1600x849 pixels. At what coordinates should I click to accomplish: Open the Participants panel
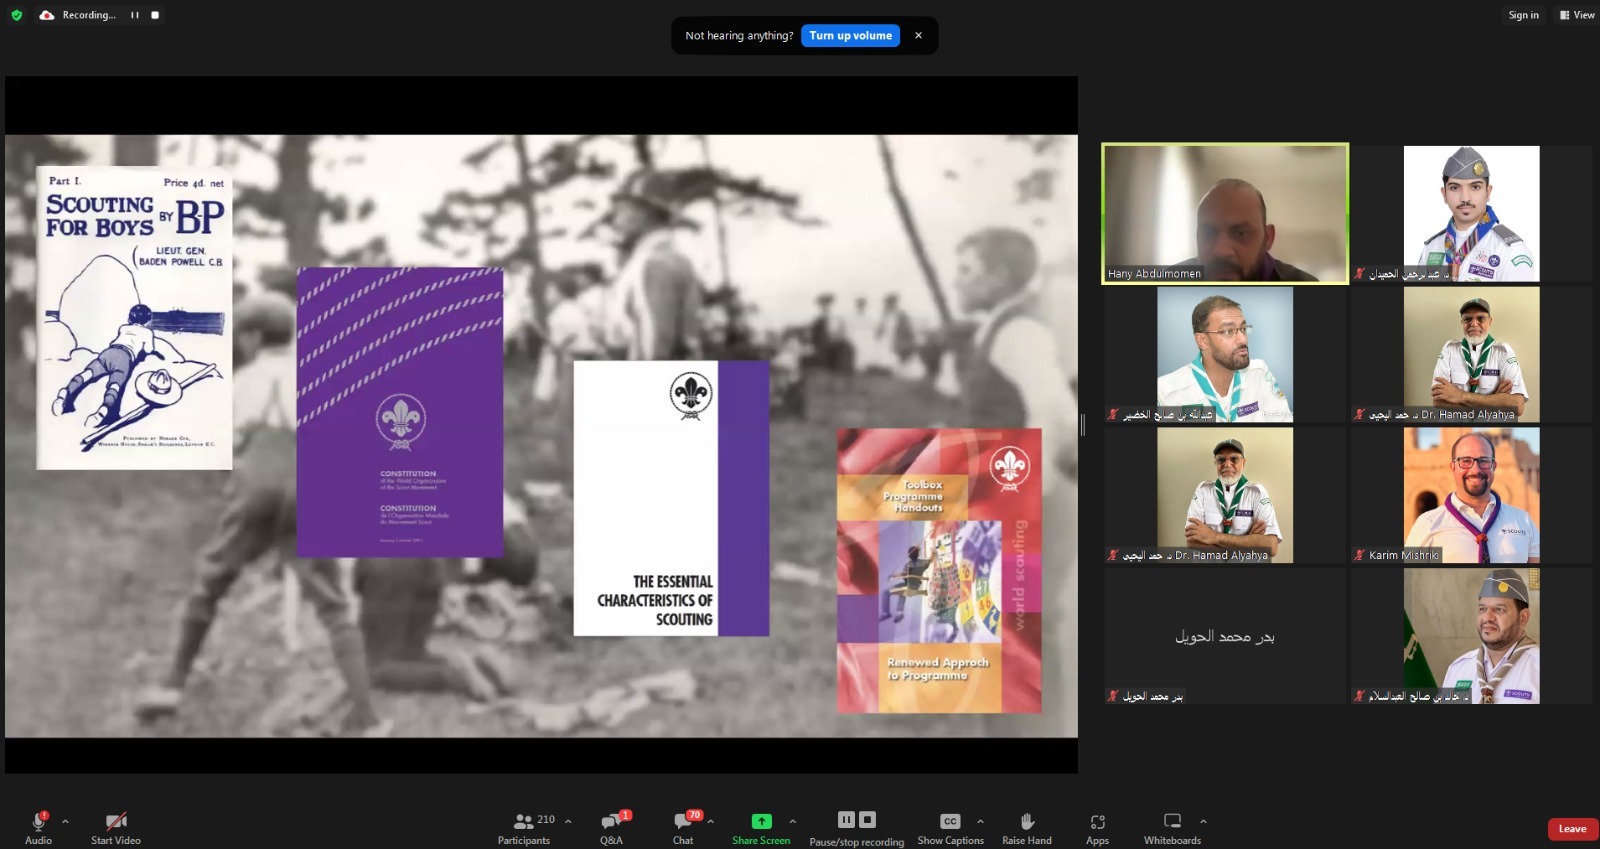(x=524, y=827)
